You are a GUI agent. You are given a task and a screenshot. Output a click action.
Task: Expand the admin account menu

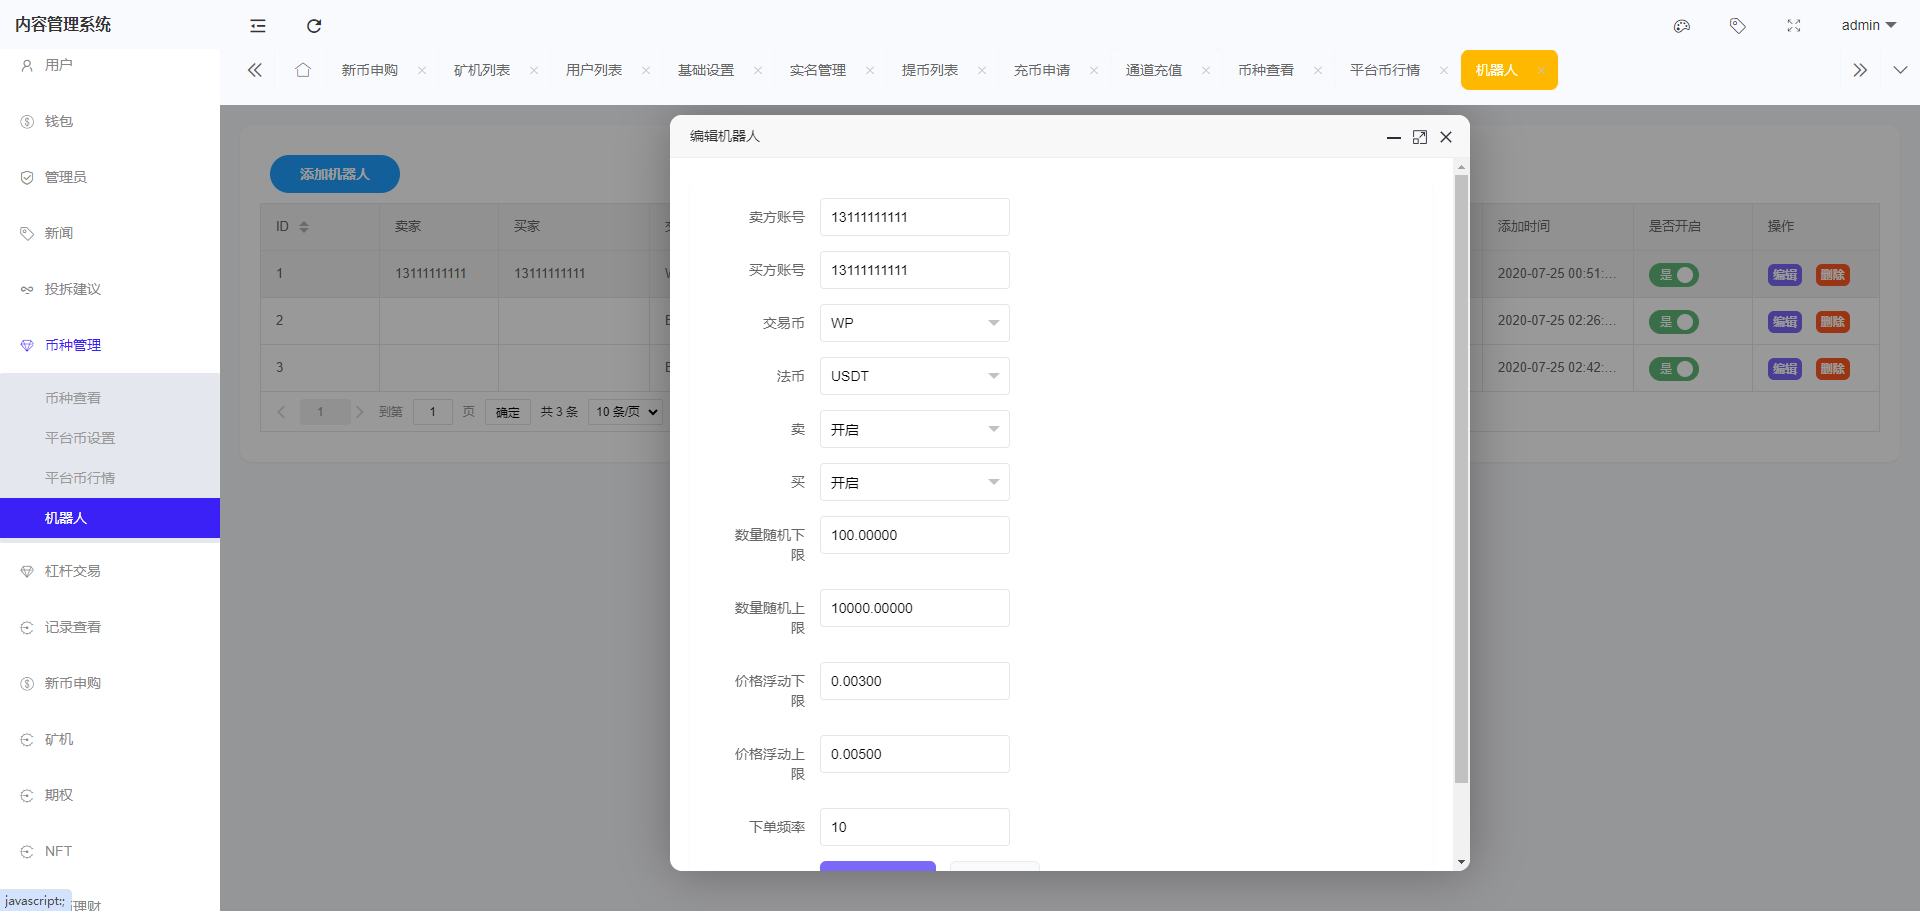pyautogui.click(x=1866, y=25)
